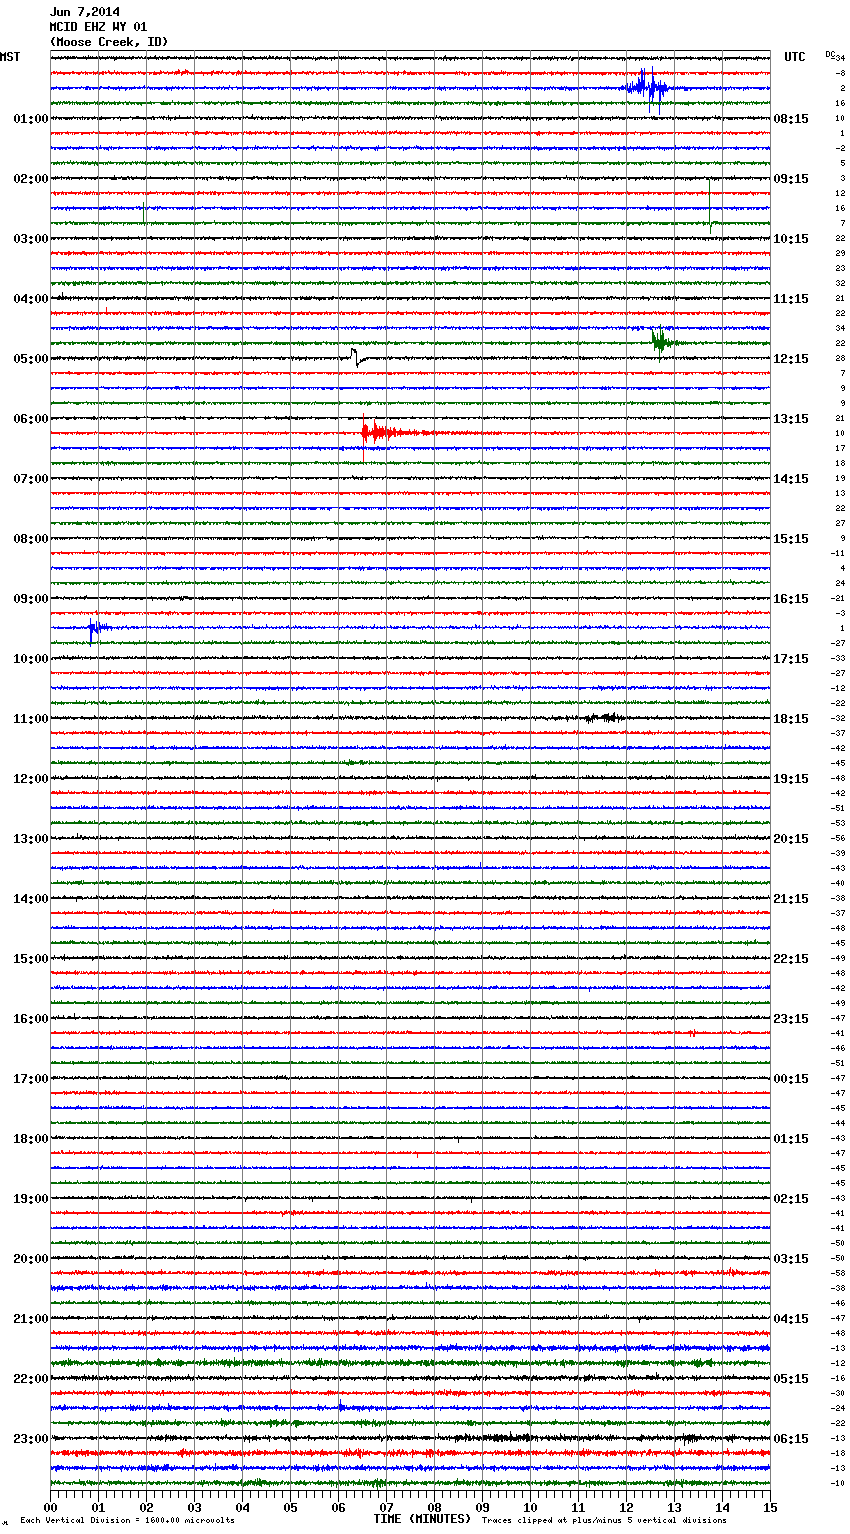This screenshot has height=1534, width=850.
Task: Click the 23:15 UTC time label
Action: [x=791, y=1019]
